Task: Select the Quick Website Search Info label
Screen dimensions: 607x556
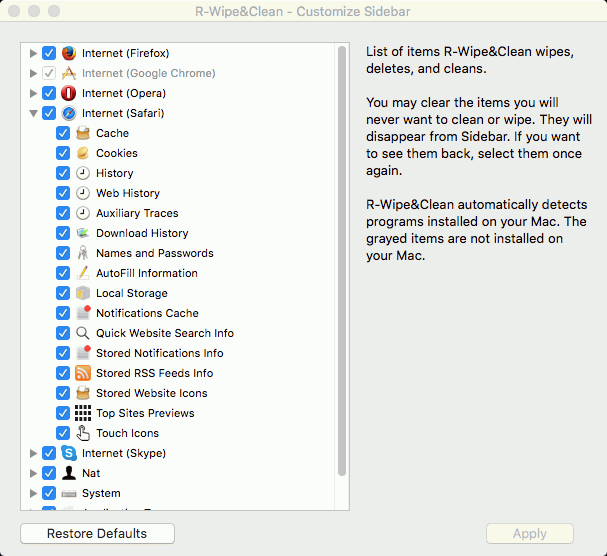Action: [x=165, y=333]
